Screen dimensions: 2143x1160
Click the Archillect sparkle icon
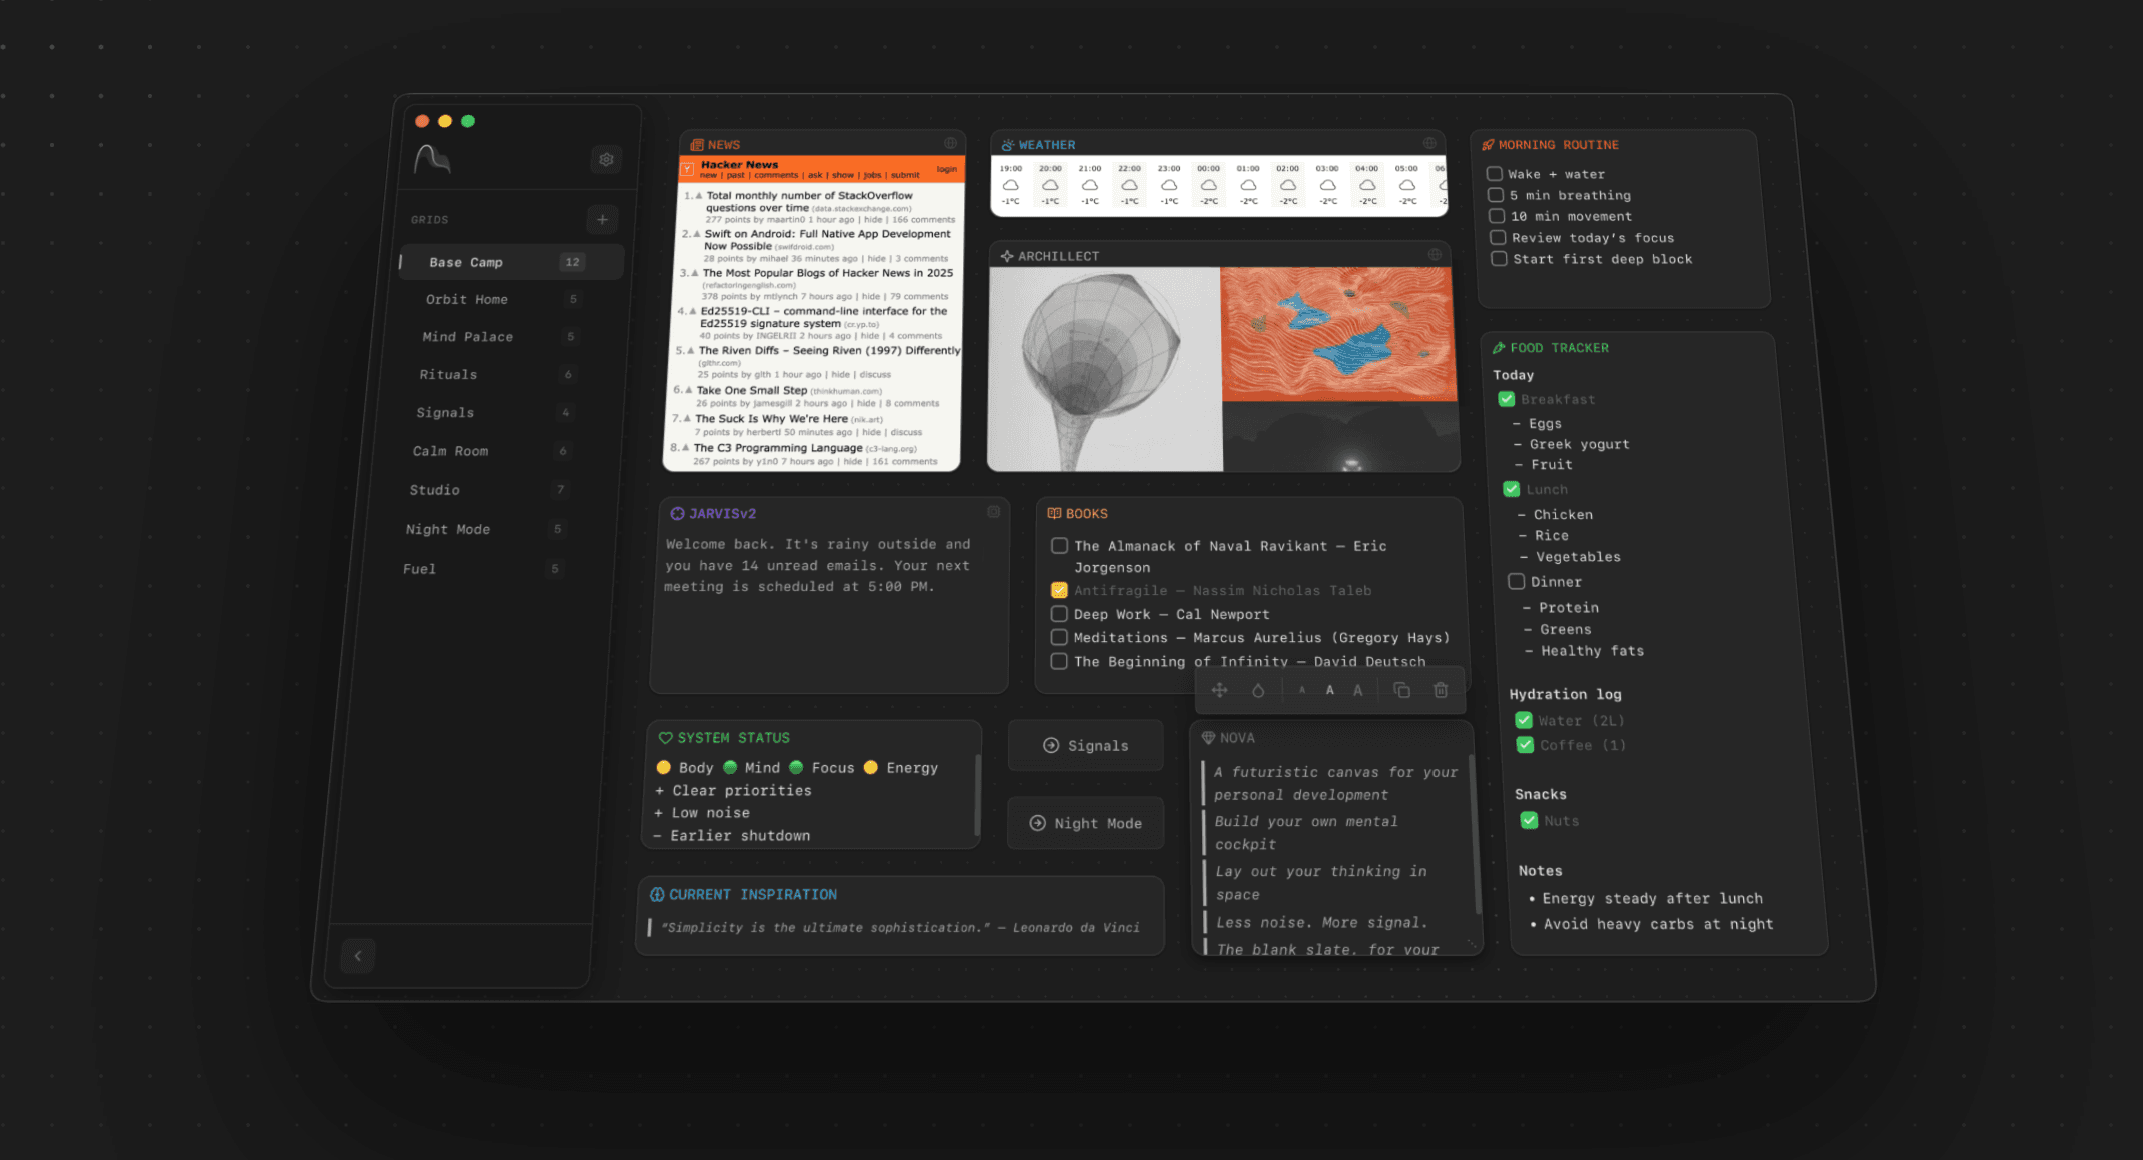tap(1007, 256)
